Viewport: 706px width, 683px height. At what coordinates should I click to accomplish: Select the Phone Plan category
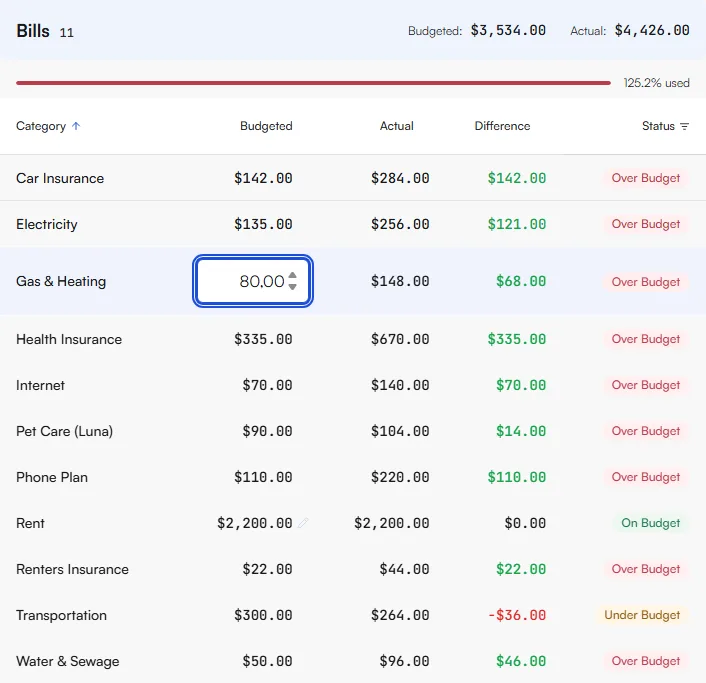coord(52,477)
